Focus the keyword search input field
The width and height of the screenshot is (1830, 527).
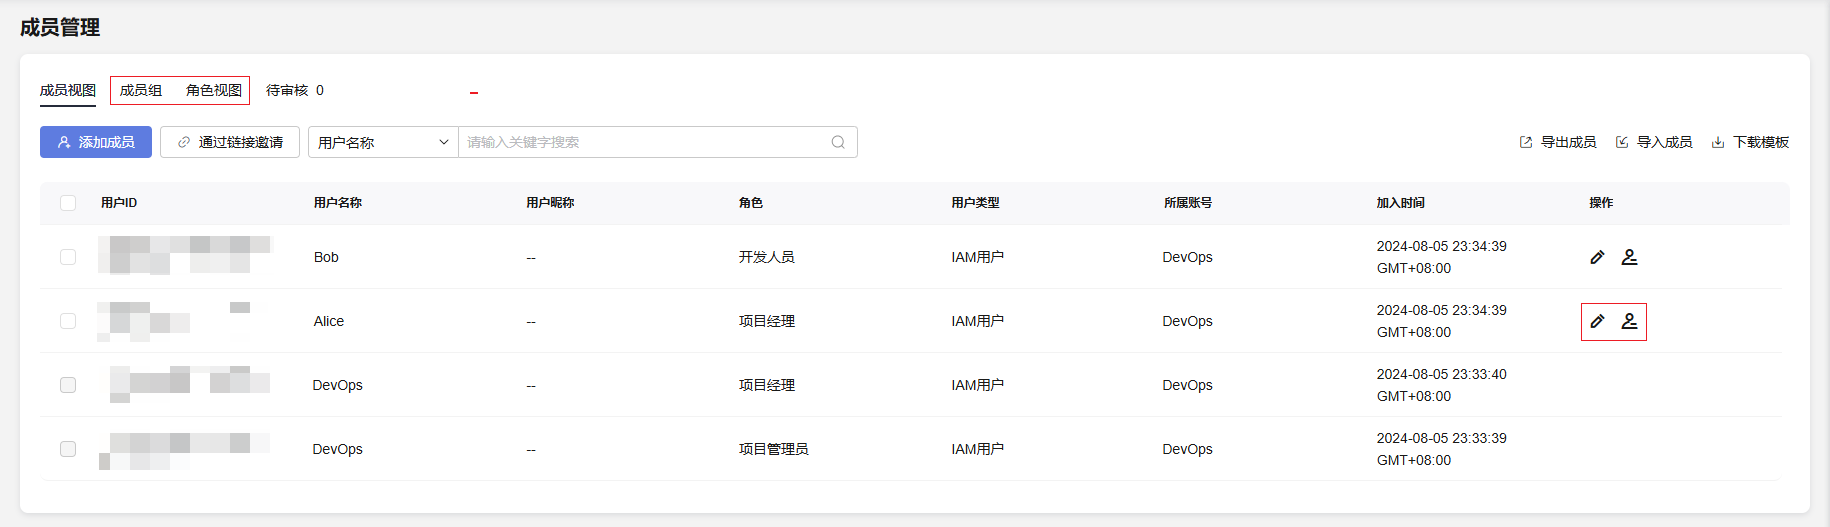[645, 142]
